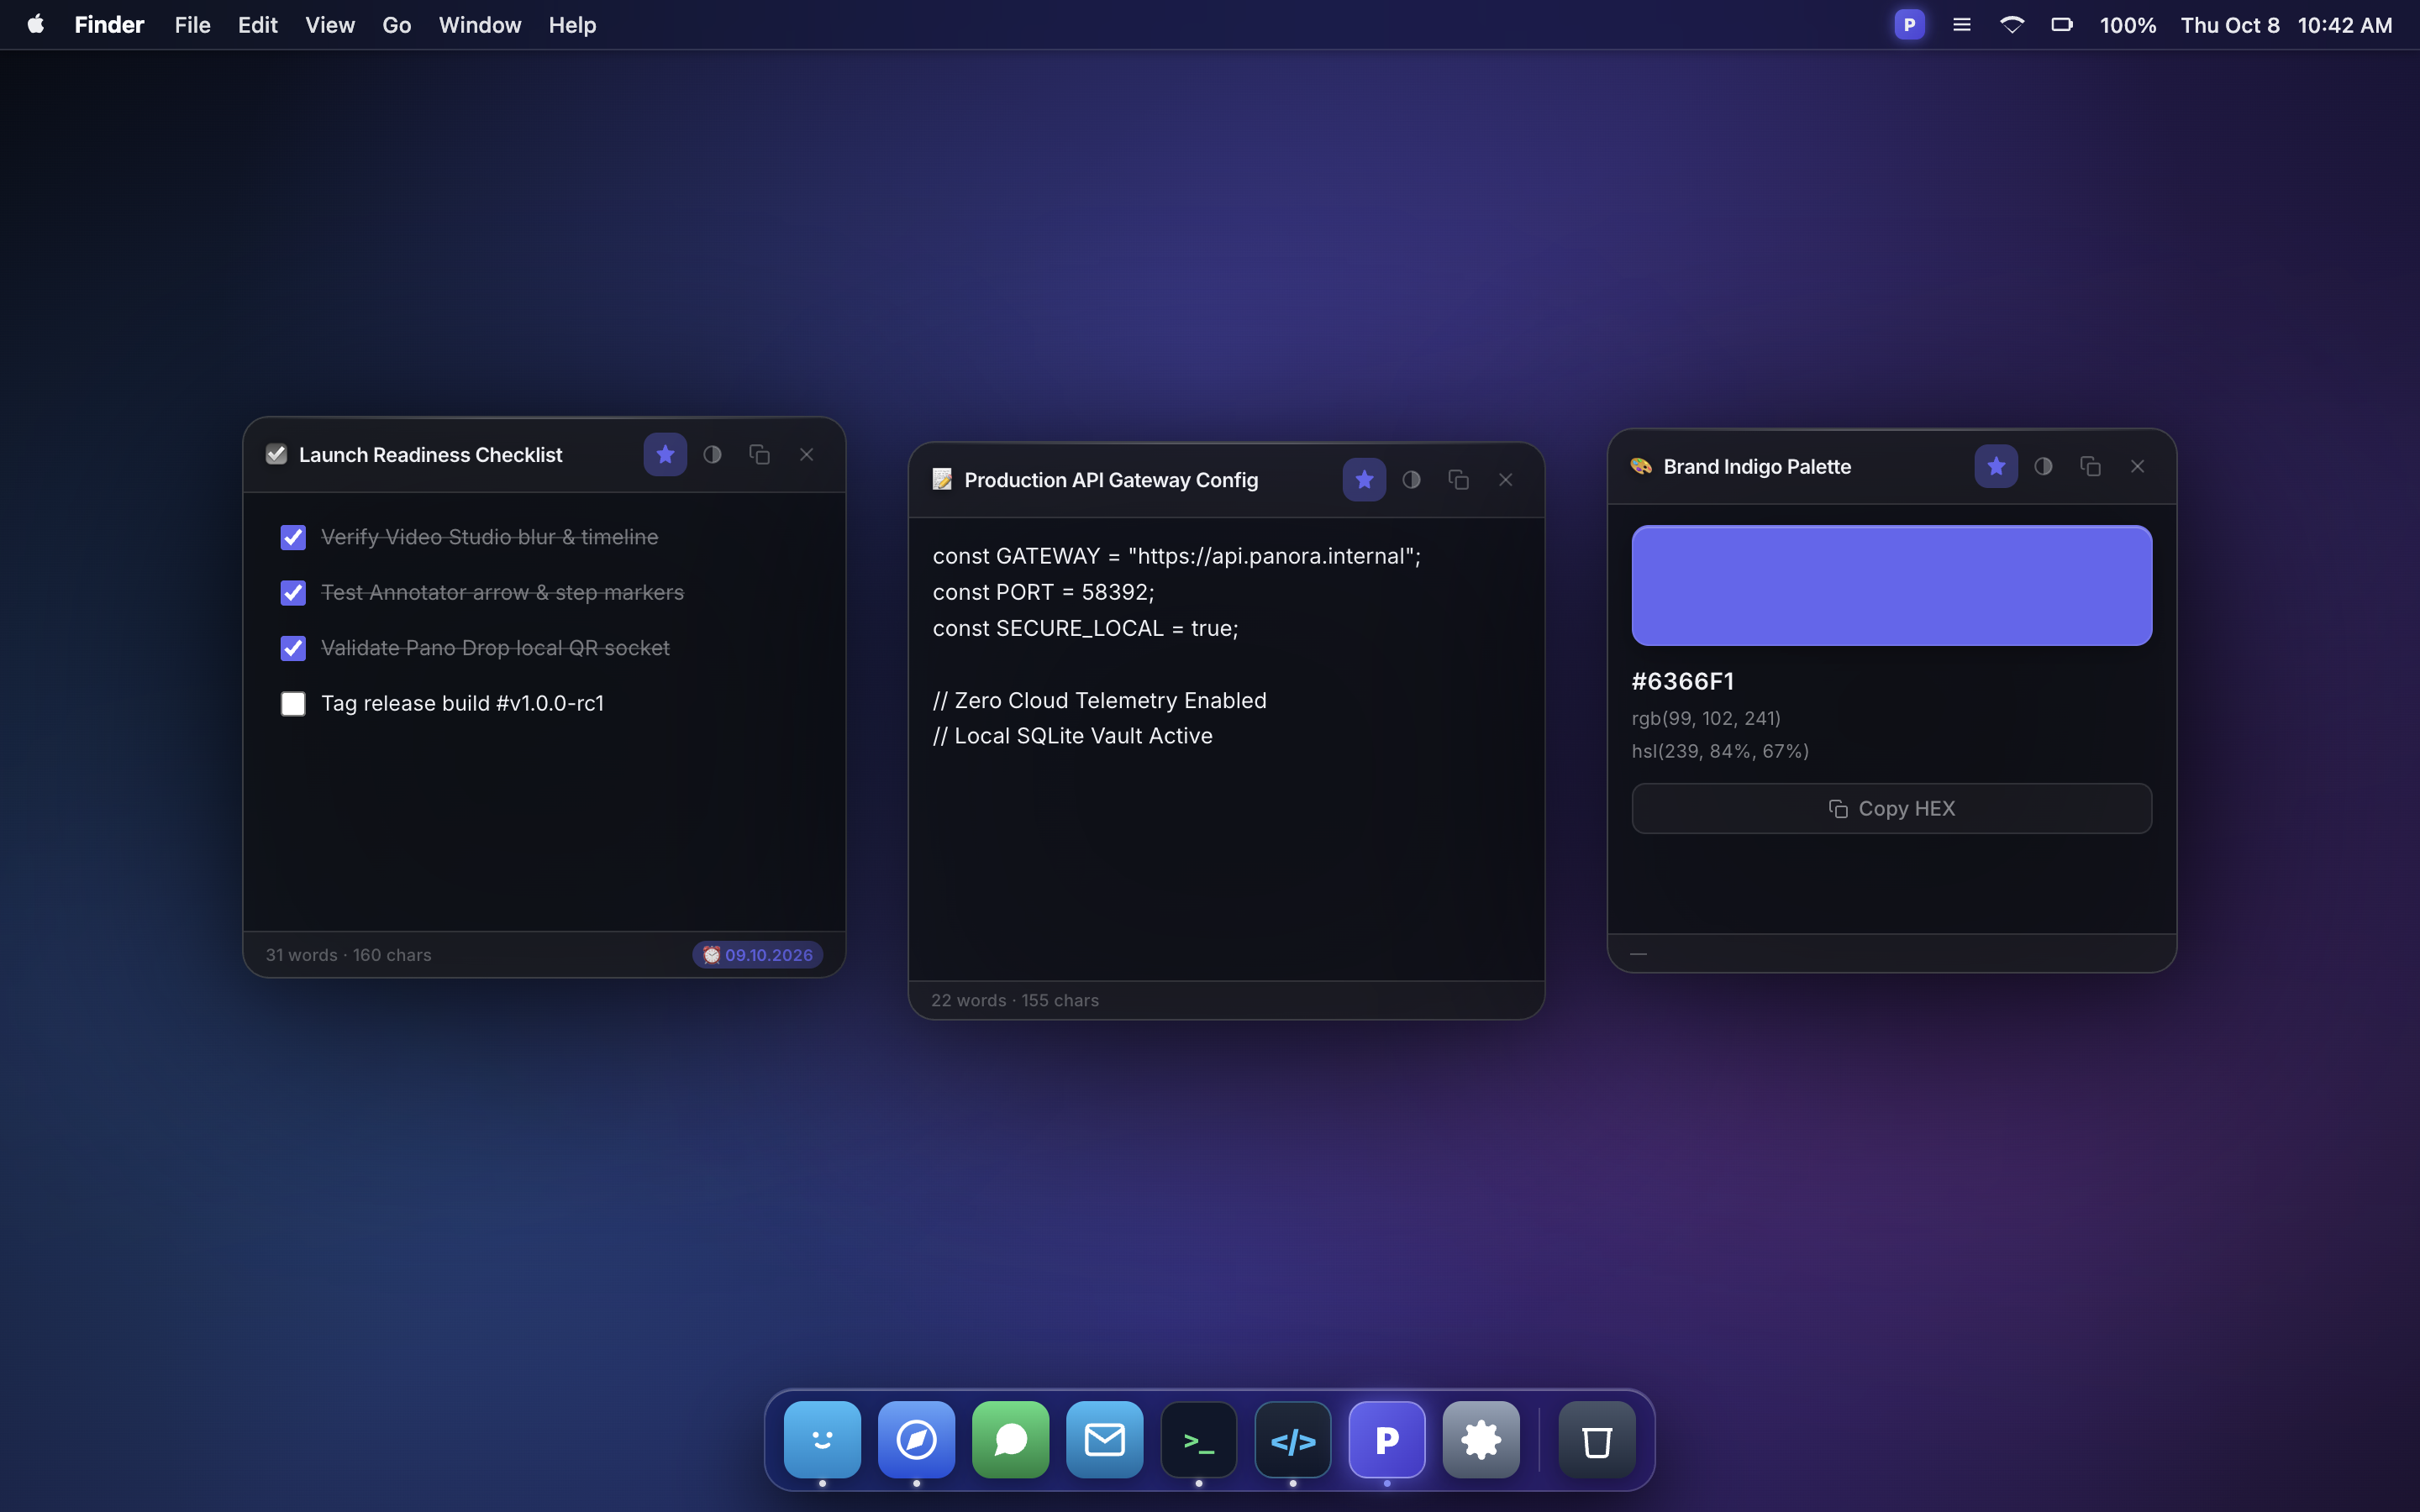This screenshot has width=2420, height=1512.
Task: Click the indigo #6366F1 color swatch
Action: click(x=1891, y=586)
